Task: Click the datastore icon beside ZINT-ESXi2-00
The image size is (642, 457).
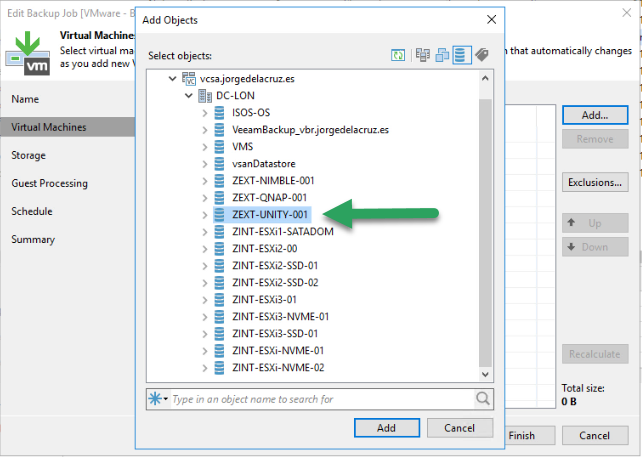Action: click(x=219, y=249)
